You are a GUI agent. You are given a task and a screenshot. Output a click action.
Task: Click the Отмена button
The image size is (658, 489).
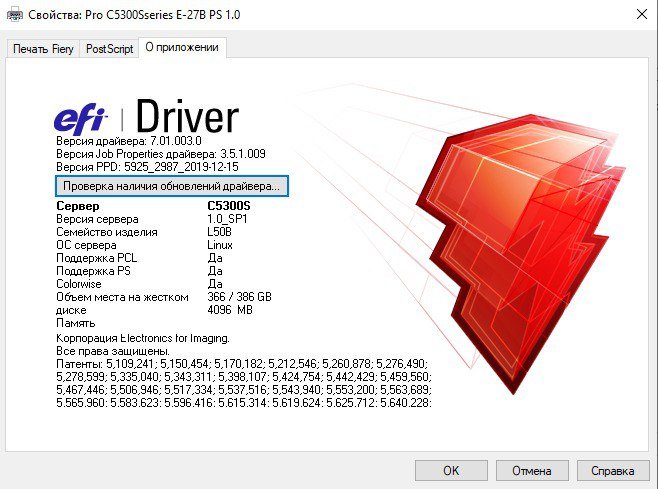pyautogui.click(x=532, y=471)
